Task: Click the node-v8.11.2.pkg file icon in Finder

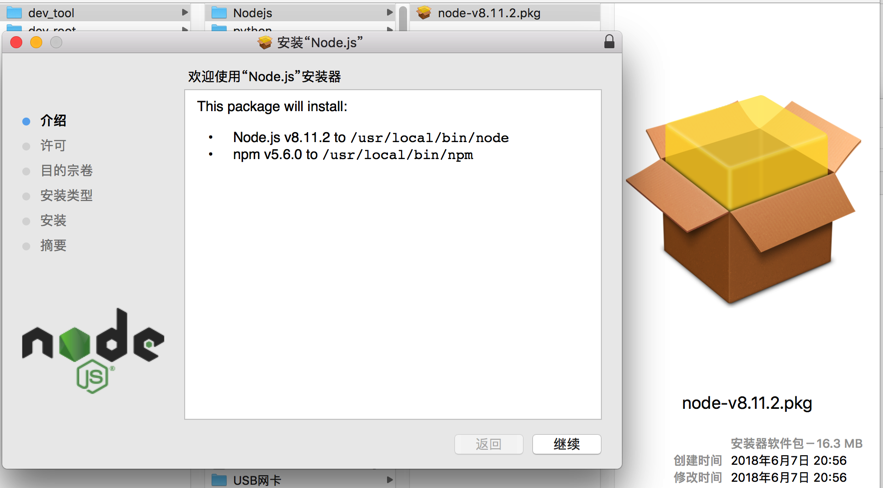Action: click(424, 12)
